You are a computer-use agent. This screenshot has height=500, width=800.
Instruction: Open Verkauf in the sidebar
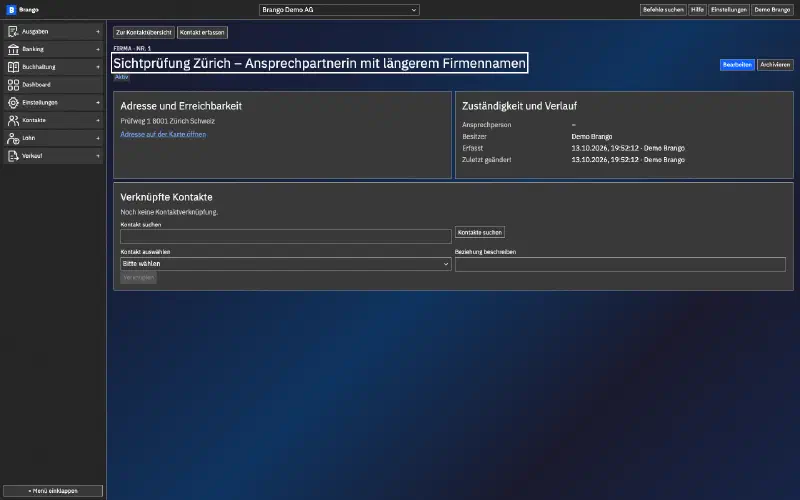tap(54, 156)
